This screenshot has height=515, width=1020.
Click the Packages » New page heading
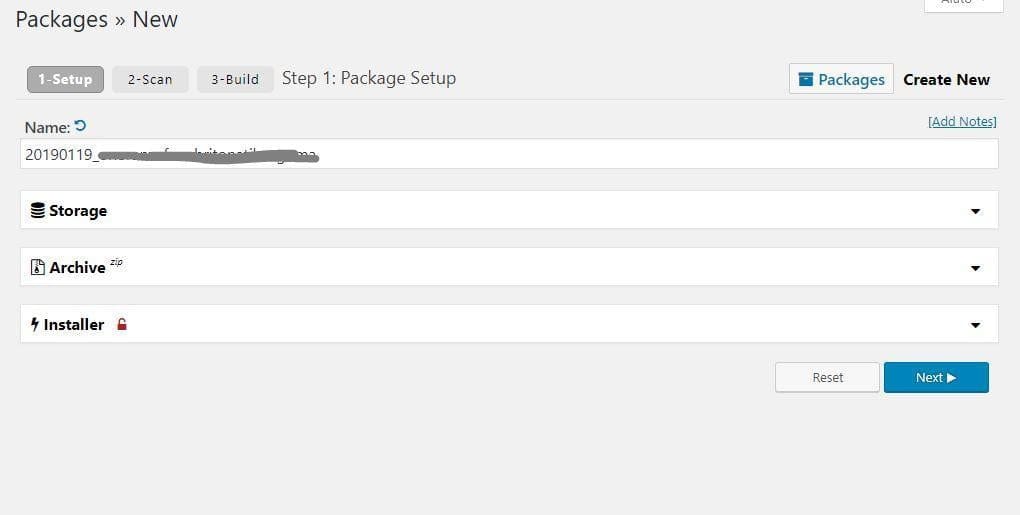tap(96, 19)
